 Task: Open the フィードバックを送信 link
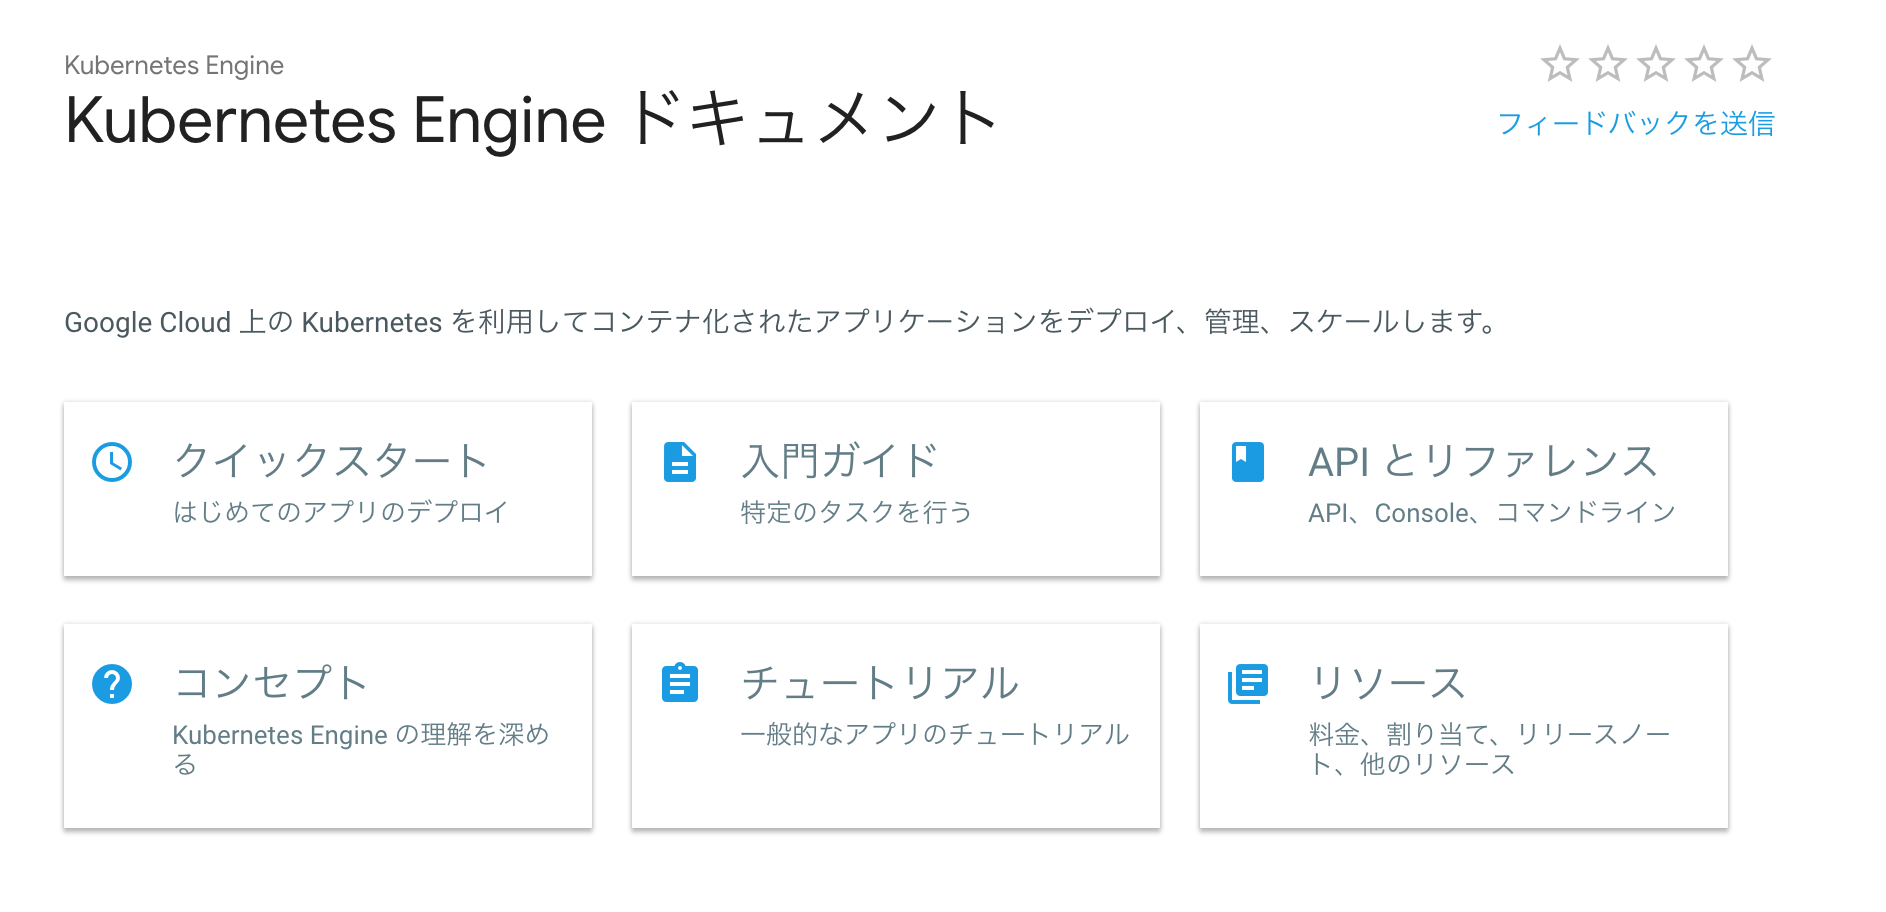tap(1636, 123)
